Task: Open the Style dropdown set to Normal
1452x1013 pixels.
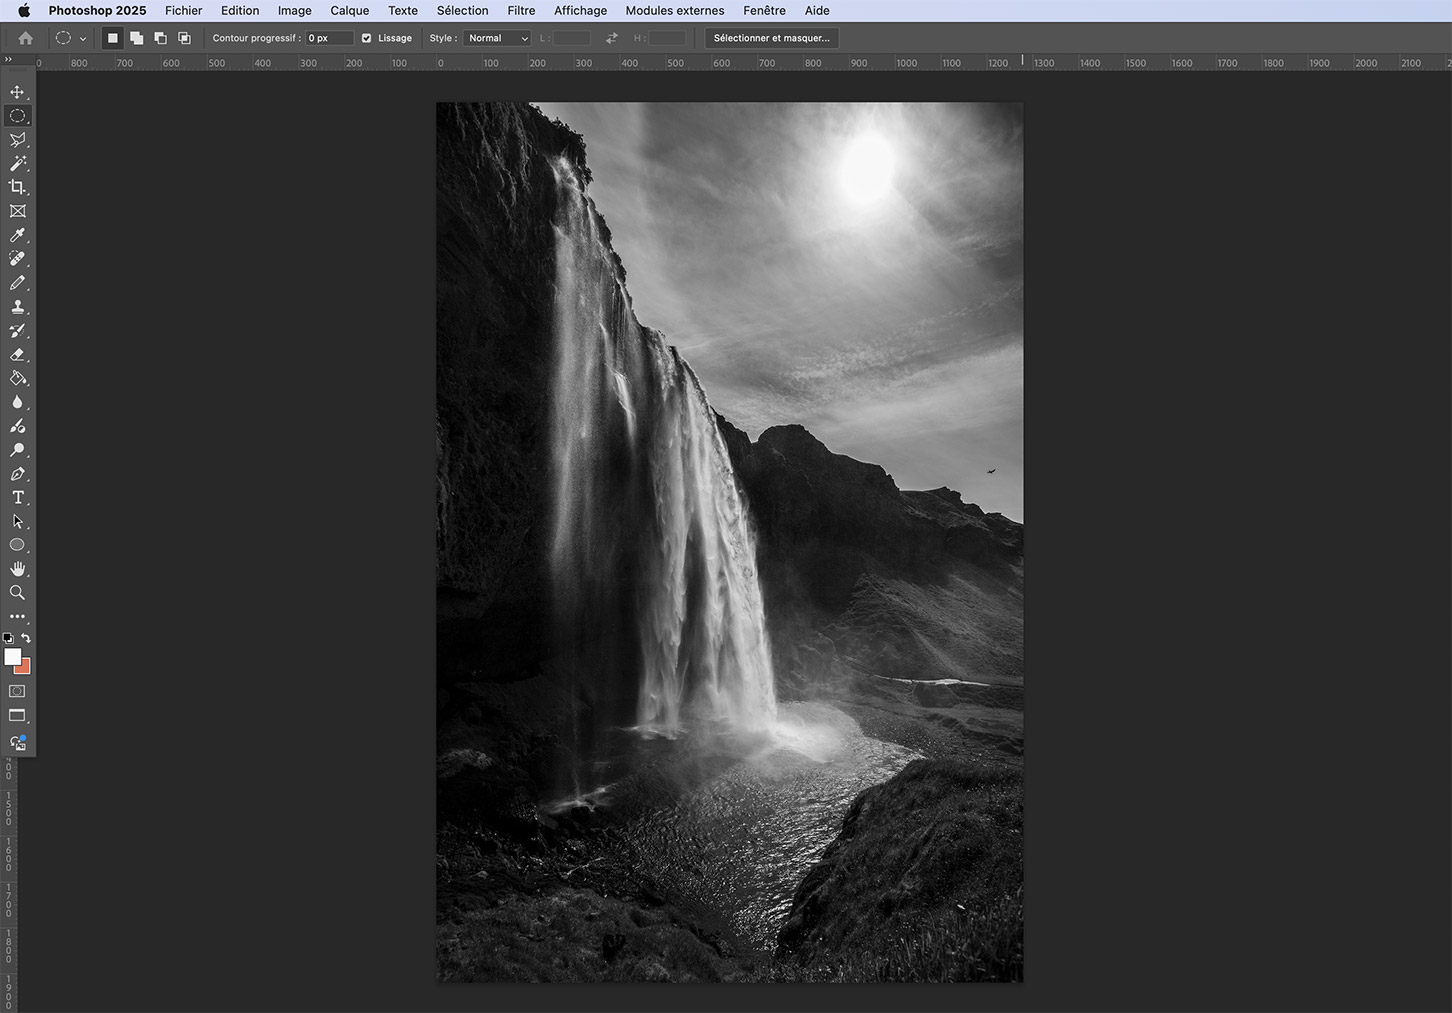Action: click(497, 38)
